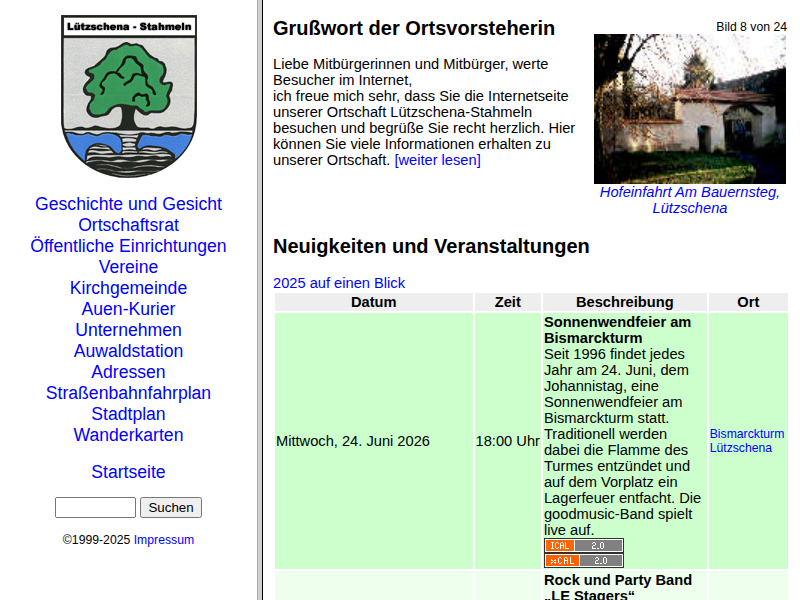Click the Bild 8 von 24 counter
The height and width of the screenshot is (600, 800).
coord(751,27)
